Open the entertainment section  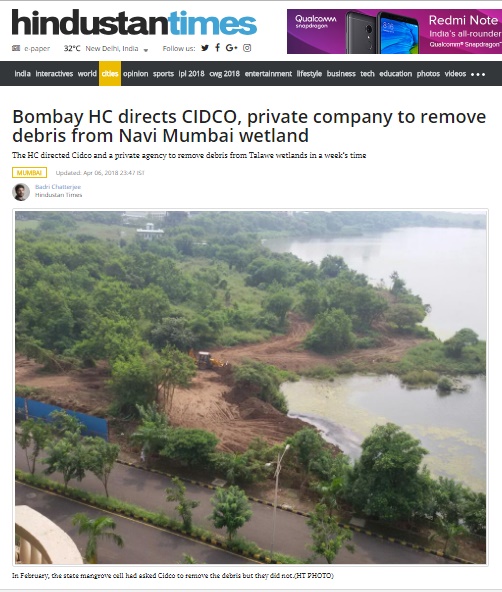point(268,74)
